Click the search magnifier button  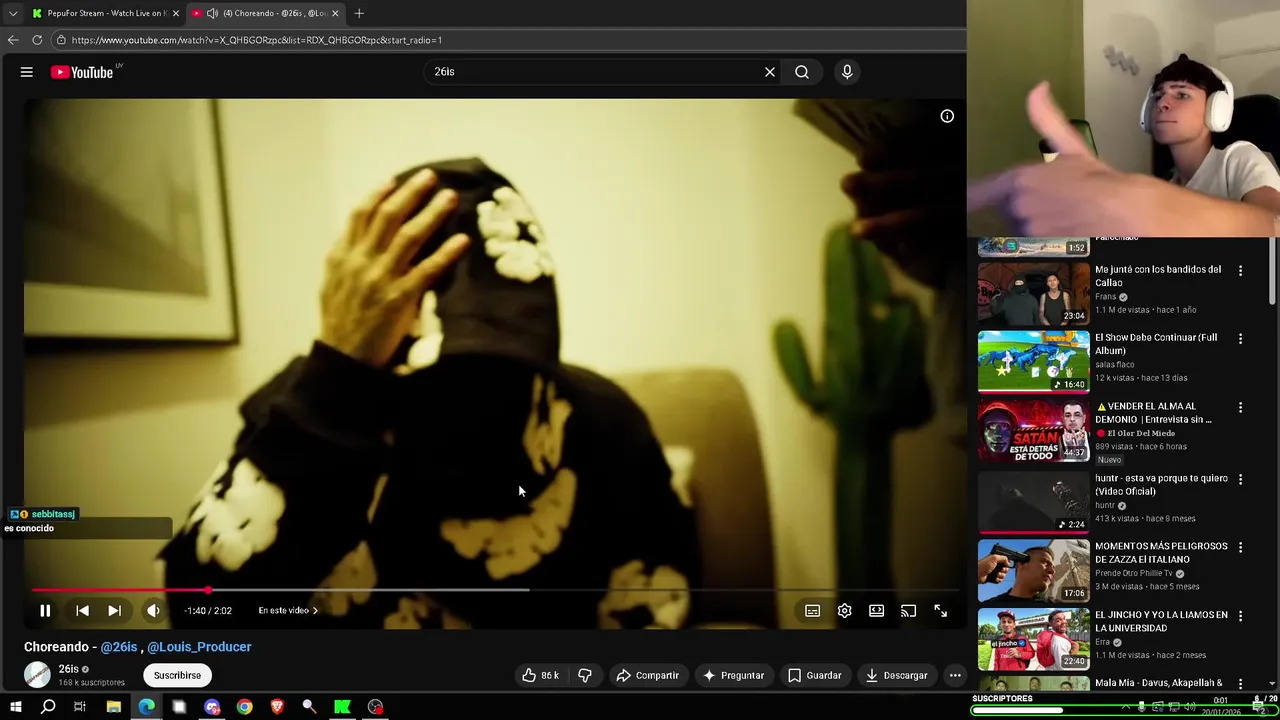click(x=802, y=72)
